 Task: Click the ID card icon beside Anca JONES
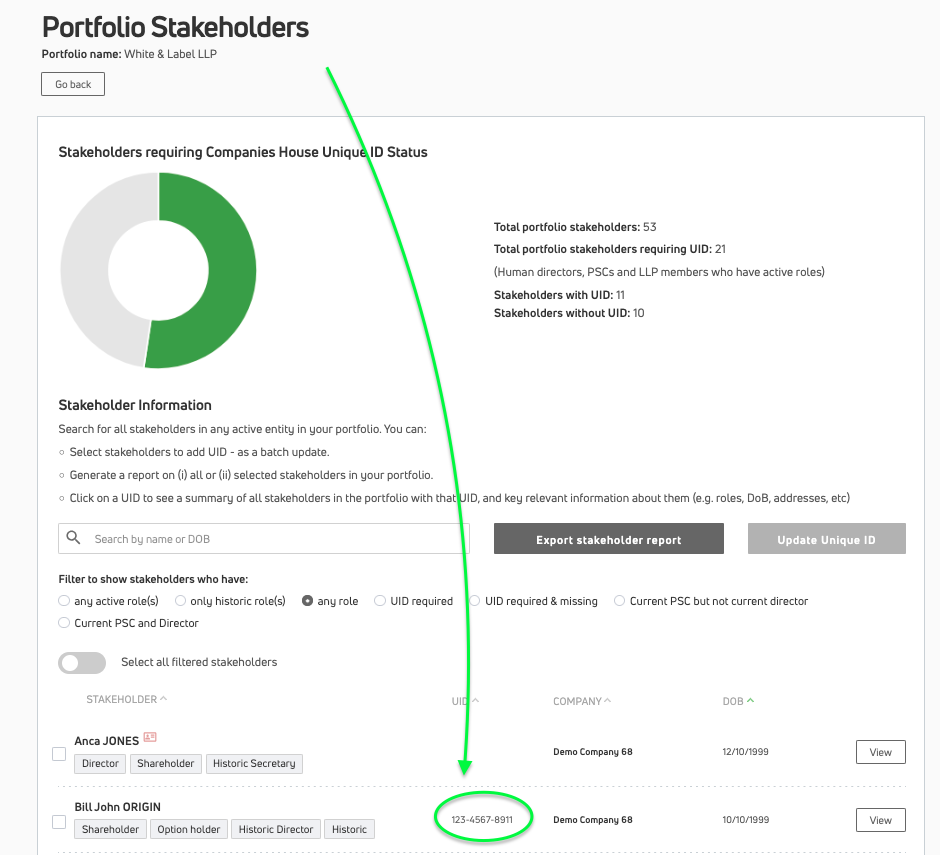pos(150,737)
